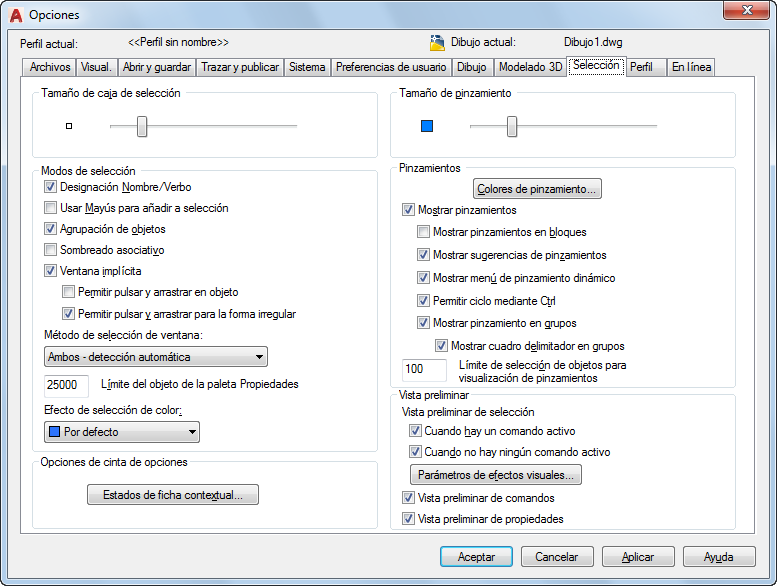The width and height of the screenshot is (777, 586).
Task: Click the pickbox size preview square
Action: [69, 126]
